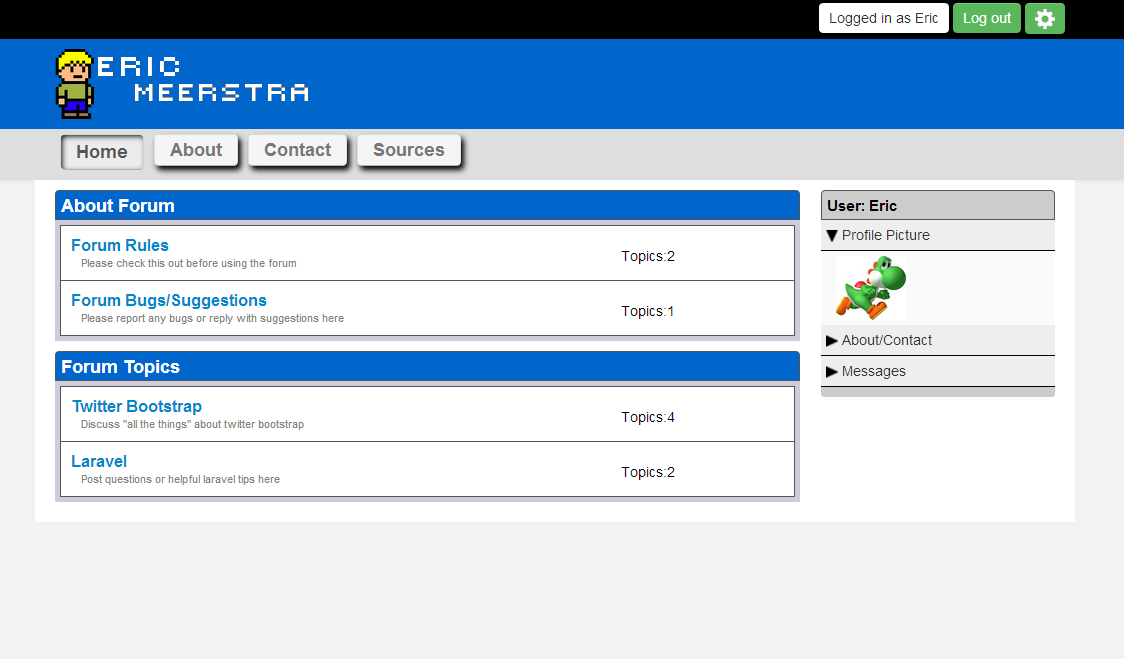Open the About page tab

196,150
